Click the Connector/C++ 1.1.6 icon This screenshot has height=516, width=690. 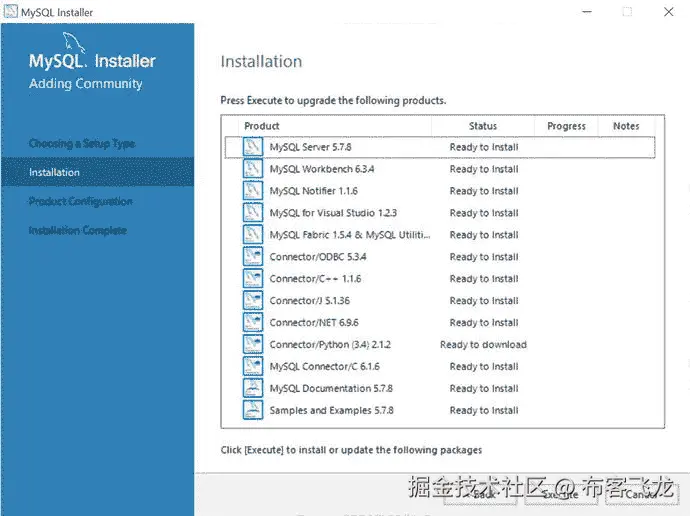pyautogui.click(x=253, y=278)
